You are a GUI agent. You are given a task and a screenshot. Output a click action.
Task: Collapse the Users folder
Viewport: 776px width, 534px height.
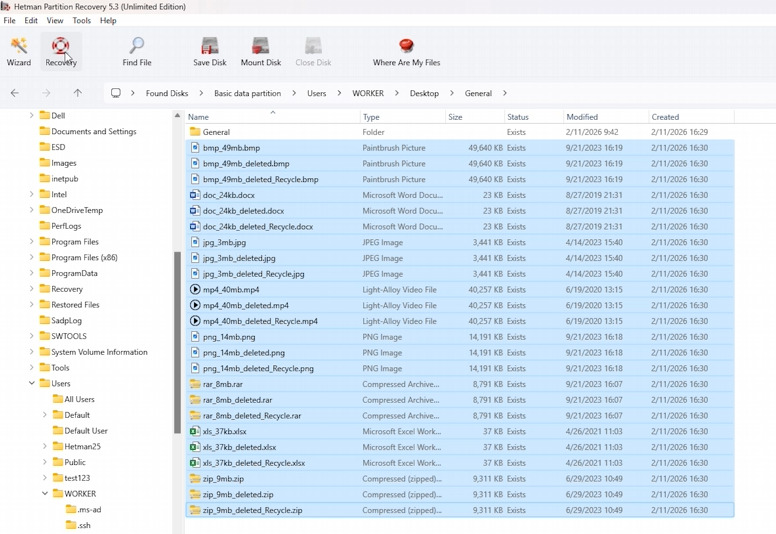pos(32,383)
